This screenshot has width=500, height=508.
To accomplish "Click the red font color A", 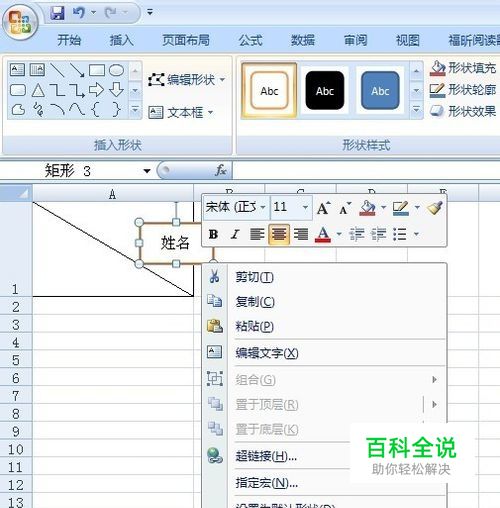I will [x=323, y=234].
